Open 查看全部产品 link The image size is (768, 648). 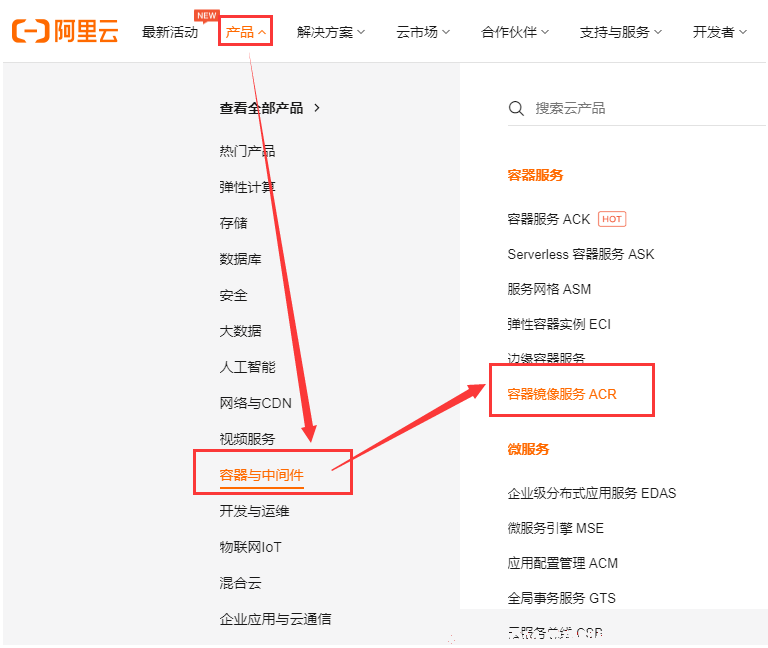click(x=262, y=108)
